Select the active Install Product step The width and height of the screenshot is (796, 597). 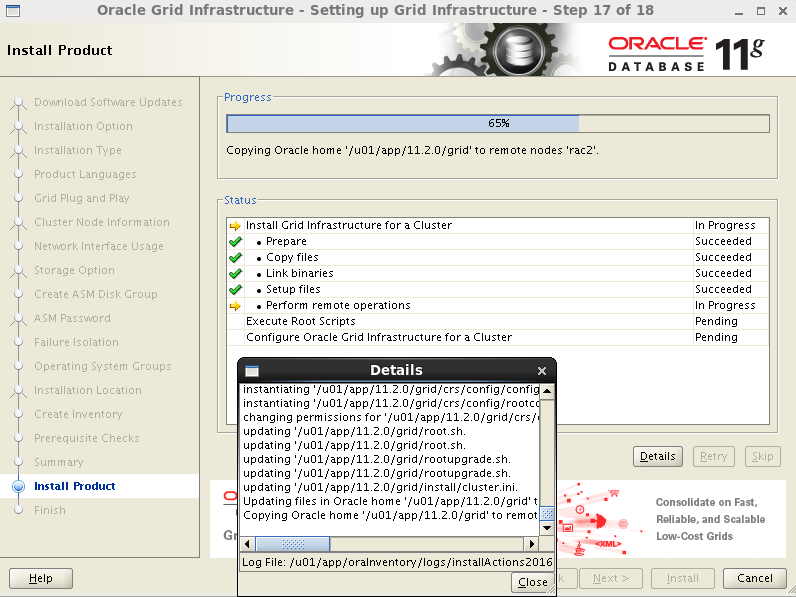[75, 486]
